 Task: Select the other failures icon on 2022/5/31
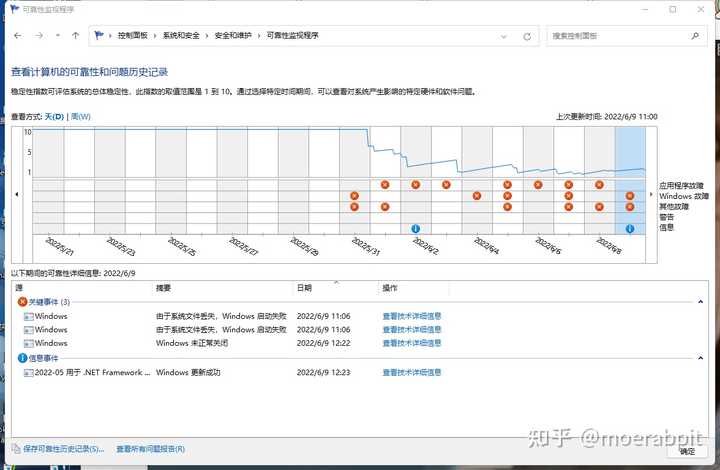(x=354, y=207)
